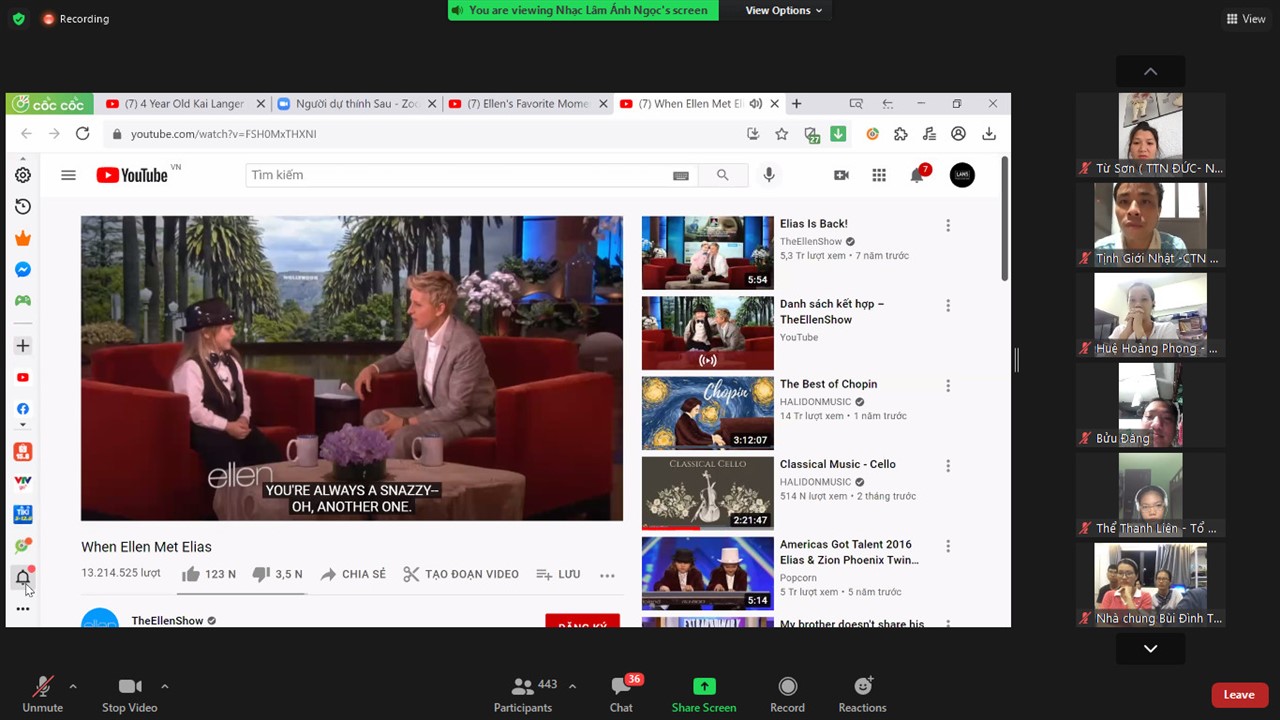Add a new sidebar shortcut with plus
The width and height of the screenshot is (1280, 720).
click(23, 346)
